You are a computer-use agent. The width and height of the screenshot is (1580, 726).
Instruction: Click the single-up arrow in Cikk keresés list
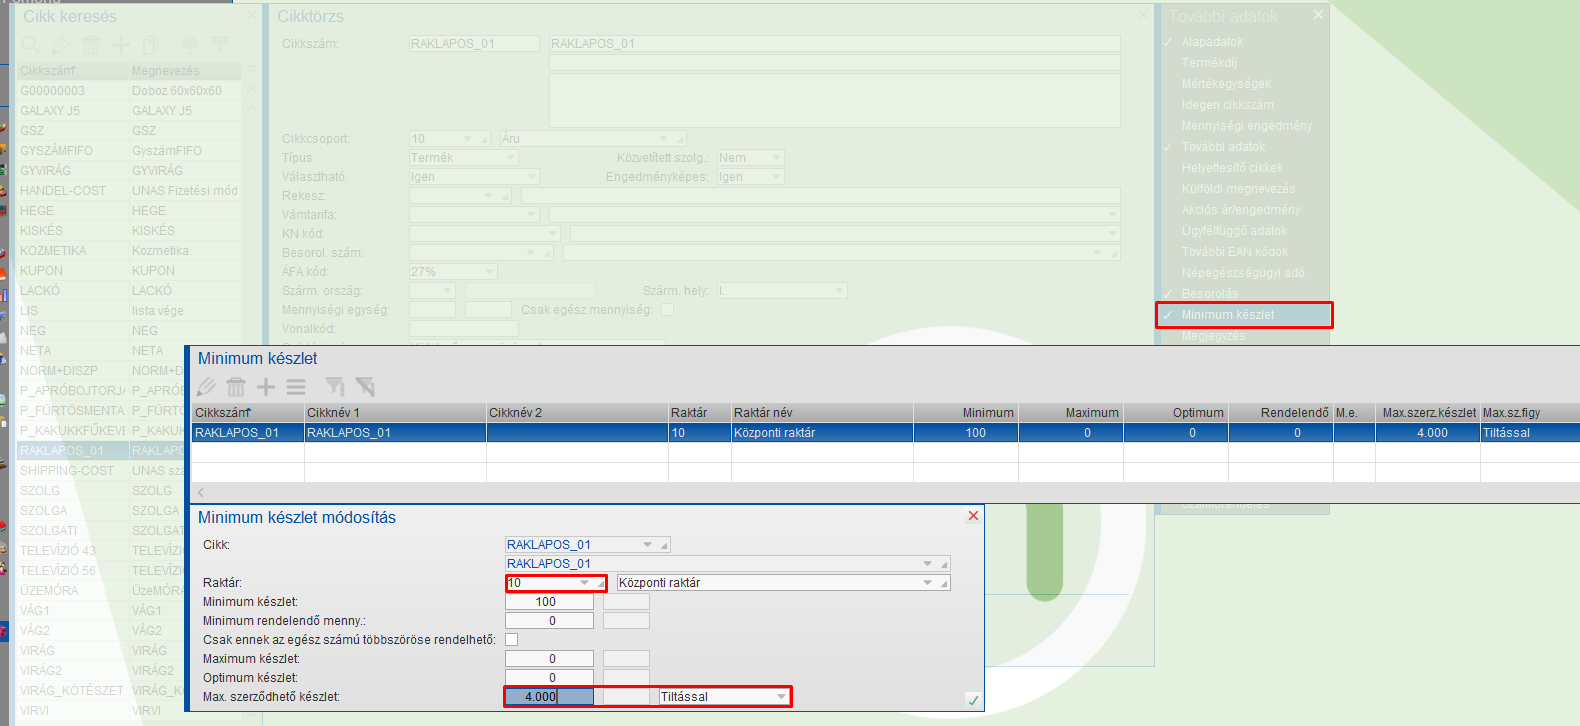point(251,109)
